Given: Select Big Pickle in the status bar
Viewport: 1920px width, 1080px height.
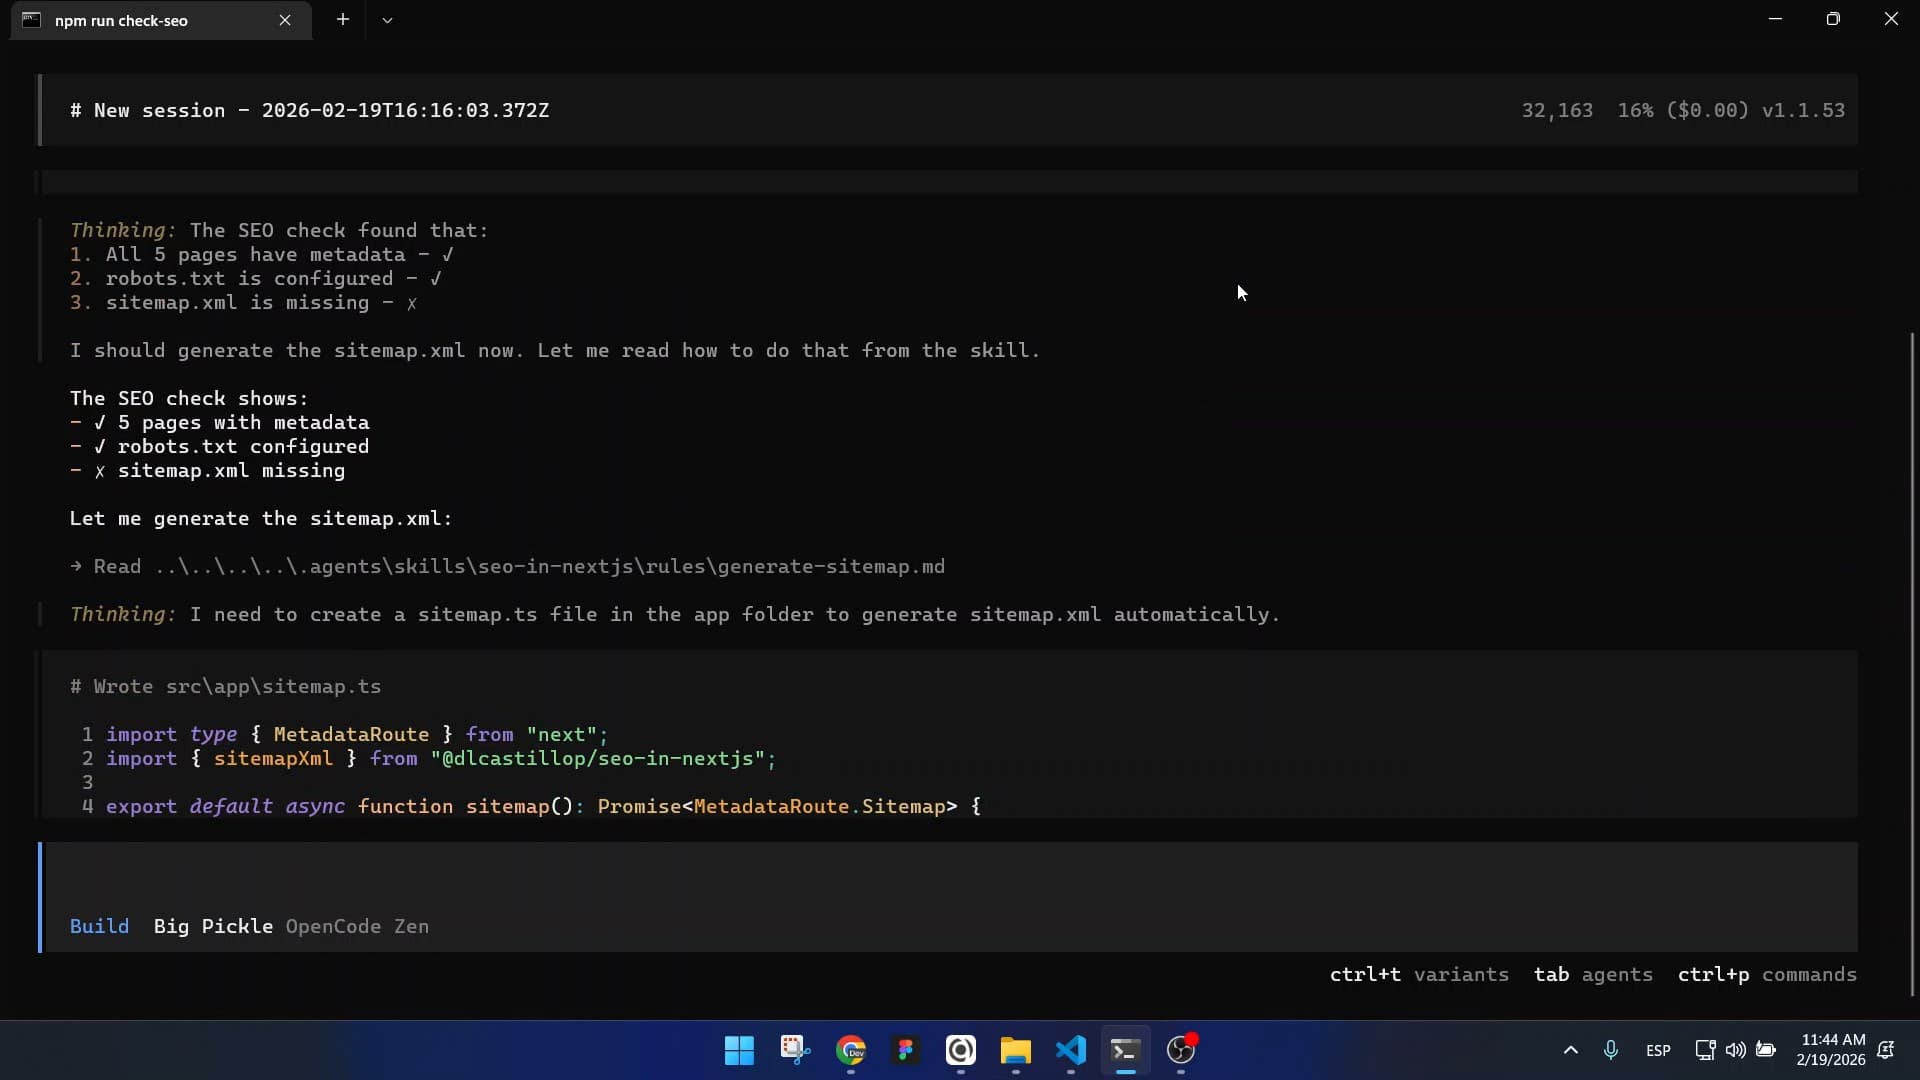Looking at the screenshot, I should (212, 926).
